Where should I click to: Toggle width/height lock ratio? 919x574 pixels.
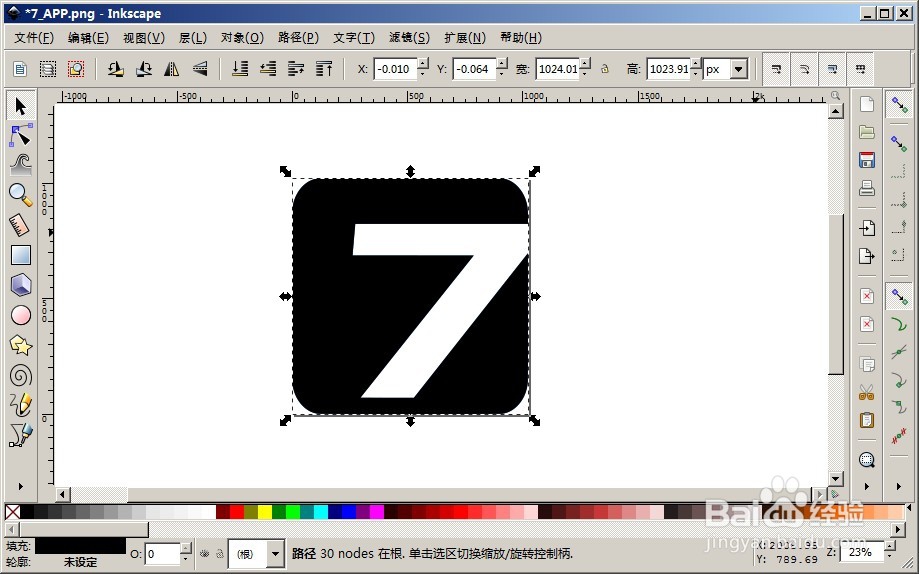pos(605,69)
